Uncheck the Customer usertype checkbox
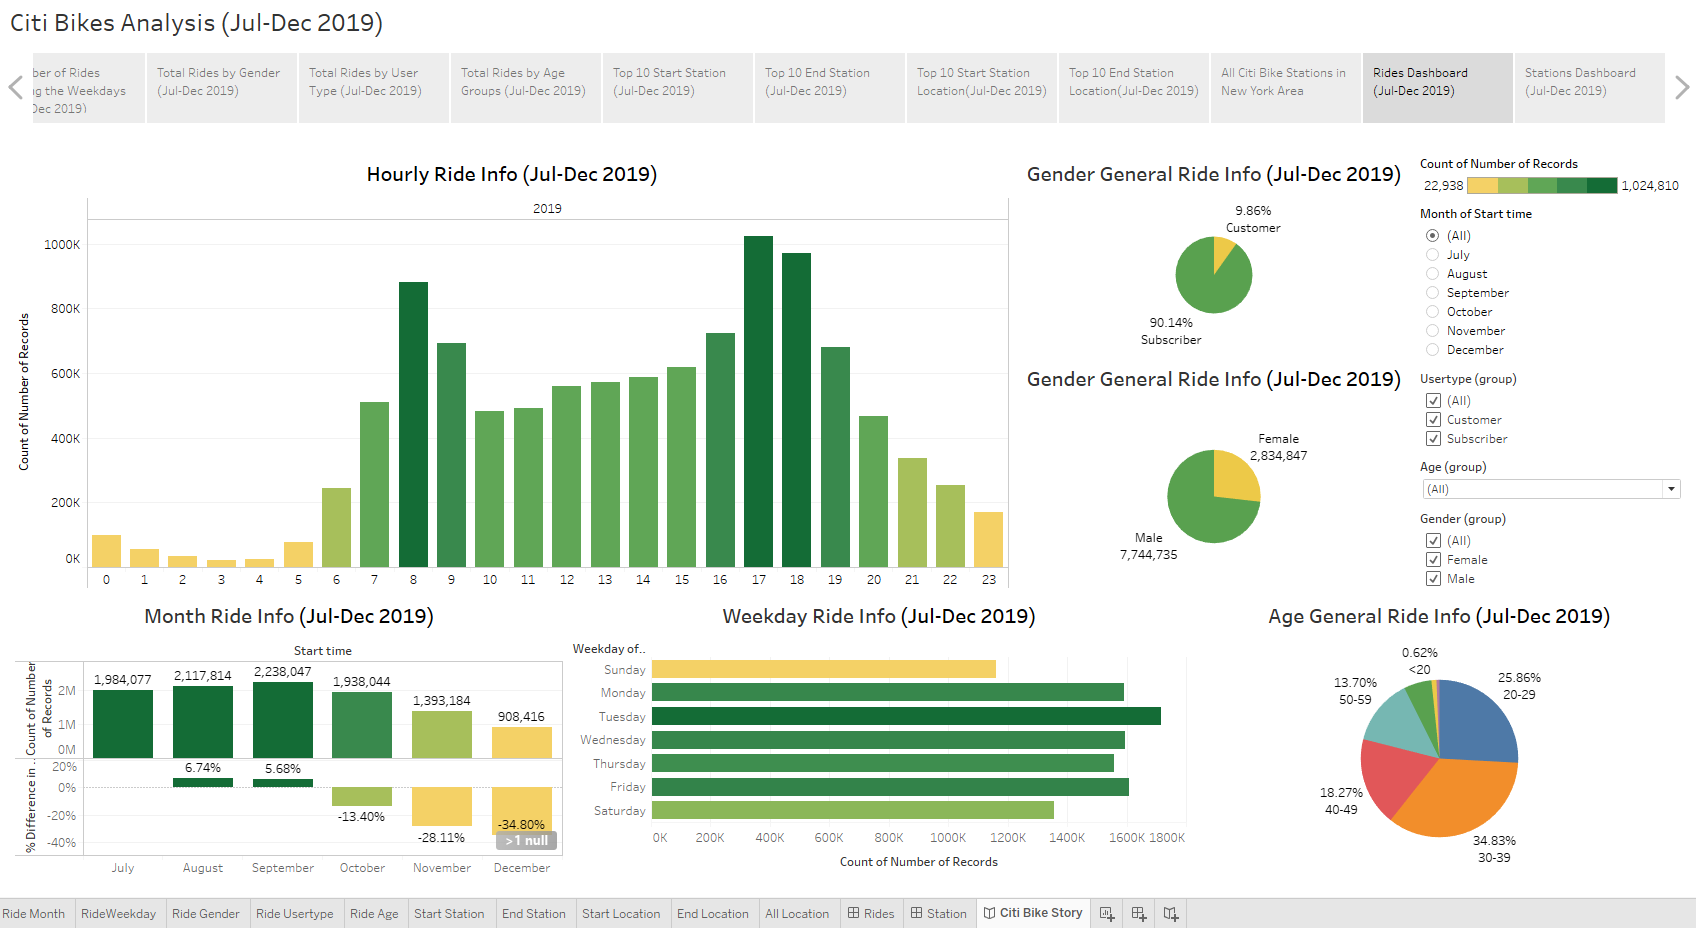The width and height of the screenshot is (1696, 928). pos(1433,420)
